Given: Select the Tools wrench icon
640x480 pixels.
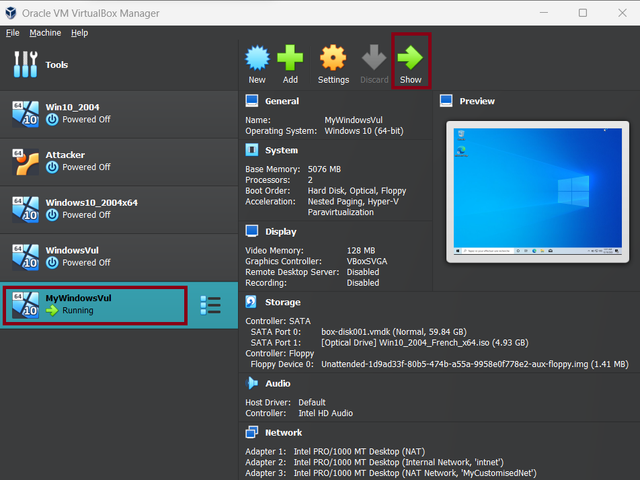Looking at the screenshot, I should [x=25, y=64].
